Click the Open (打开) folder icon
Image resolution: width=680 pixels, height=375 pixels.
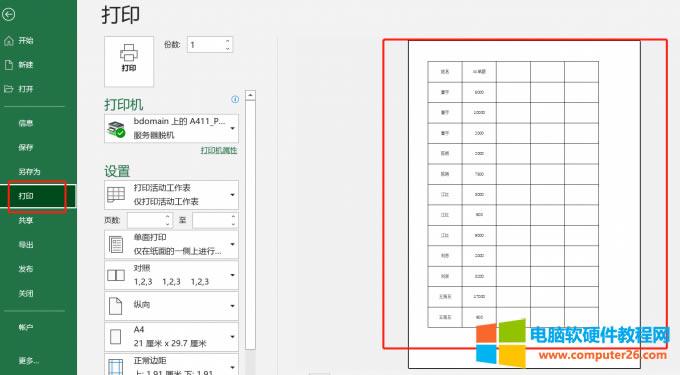(9, 89)
